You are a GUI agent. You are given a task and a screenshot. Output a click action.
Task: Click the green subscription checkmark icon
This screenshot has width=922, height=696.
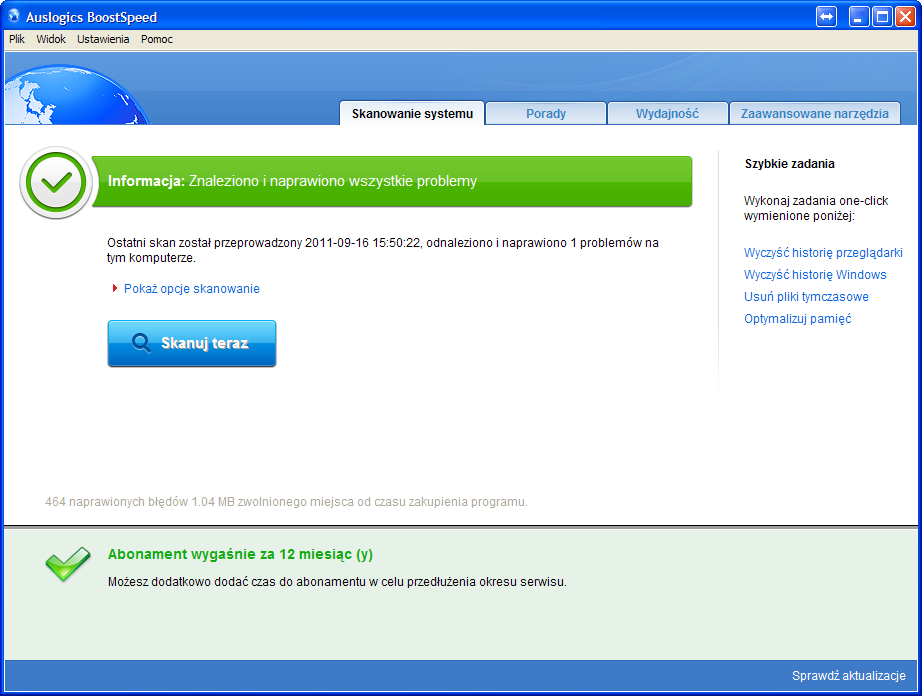[x=68, y=564]
